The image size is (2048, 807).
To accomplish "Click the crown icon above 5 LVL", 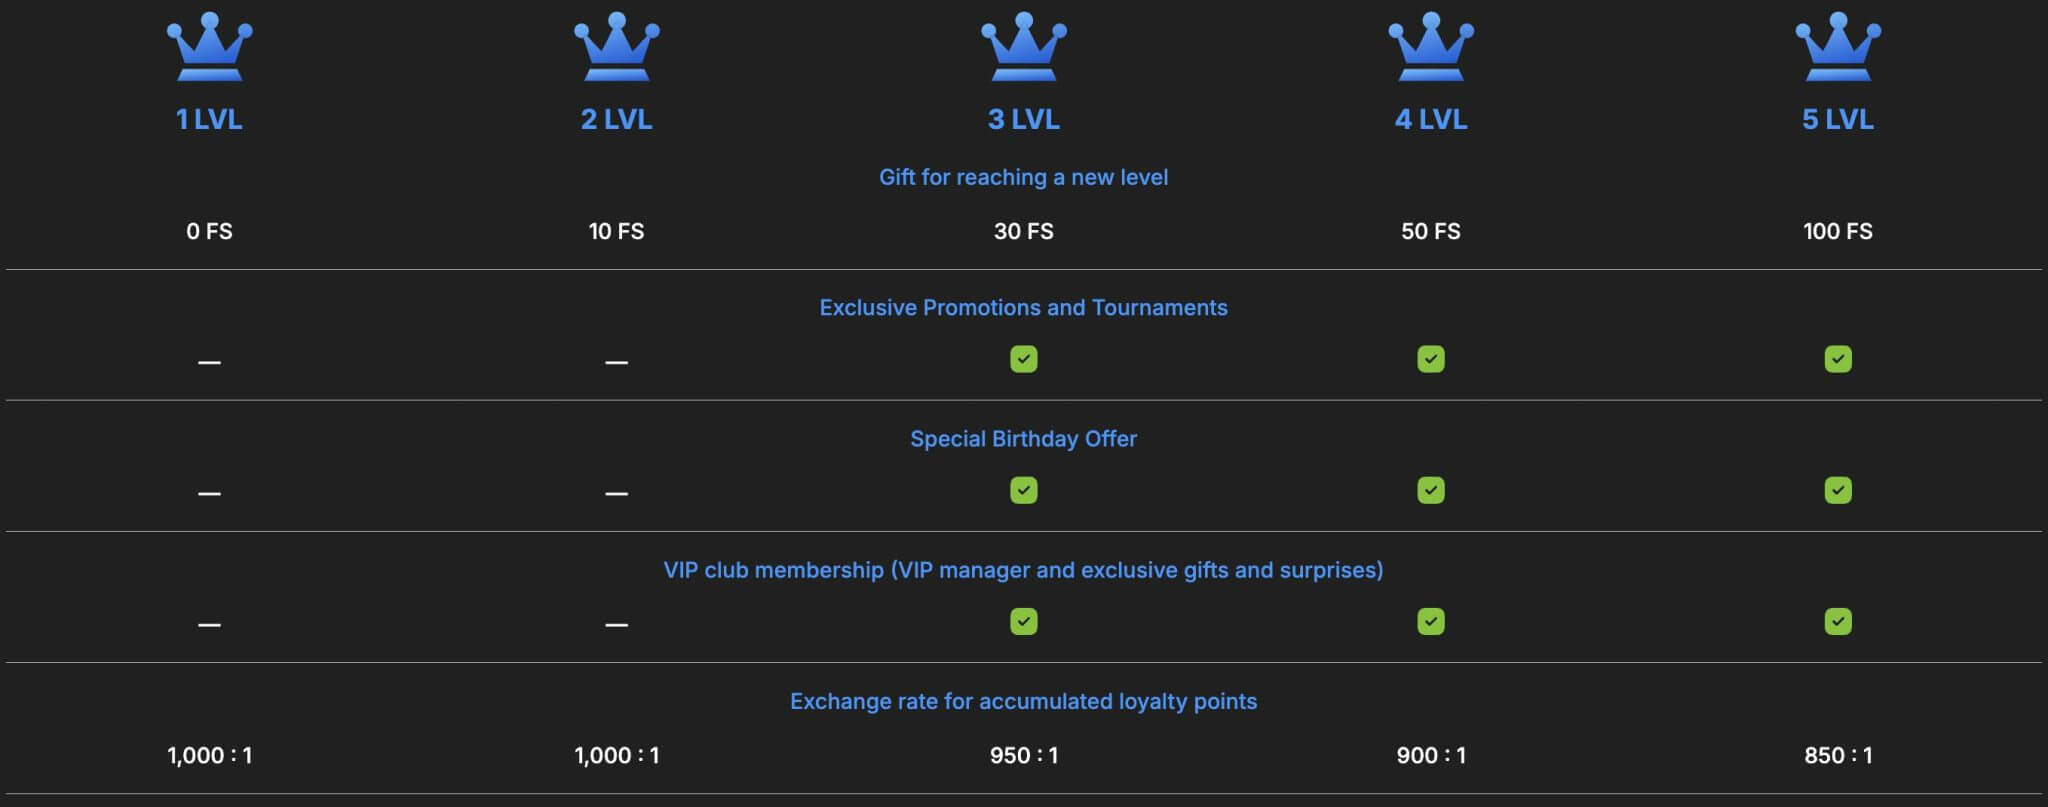I will [1837, 47].
